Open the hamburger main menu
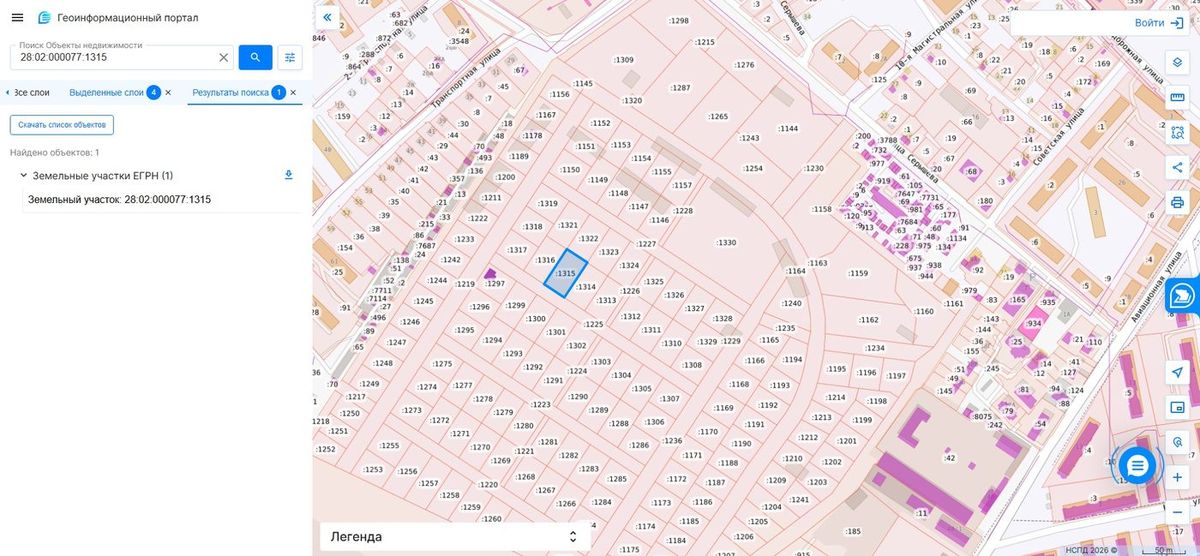 pos(17,18)
